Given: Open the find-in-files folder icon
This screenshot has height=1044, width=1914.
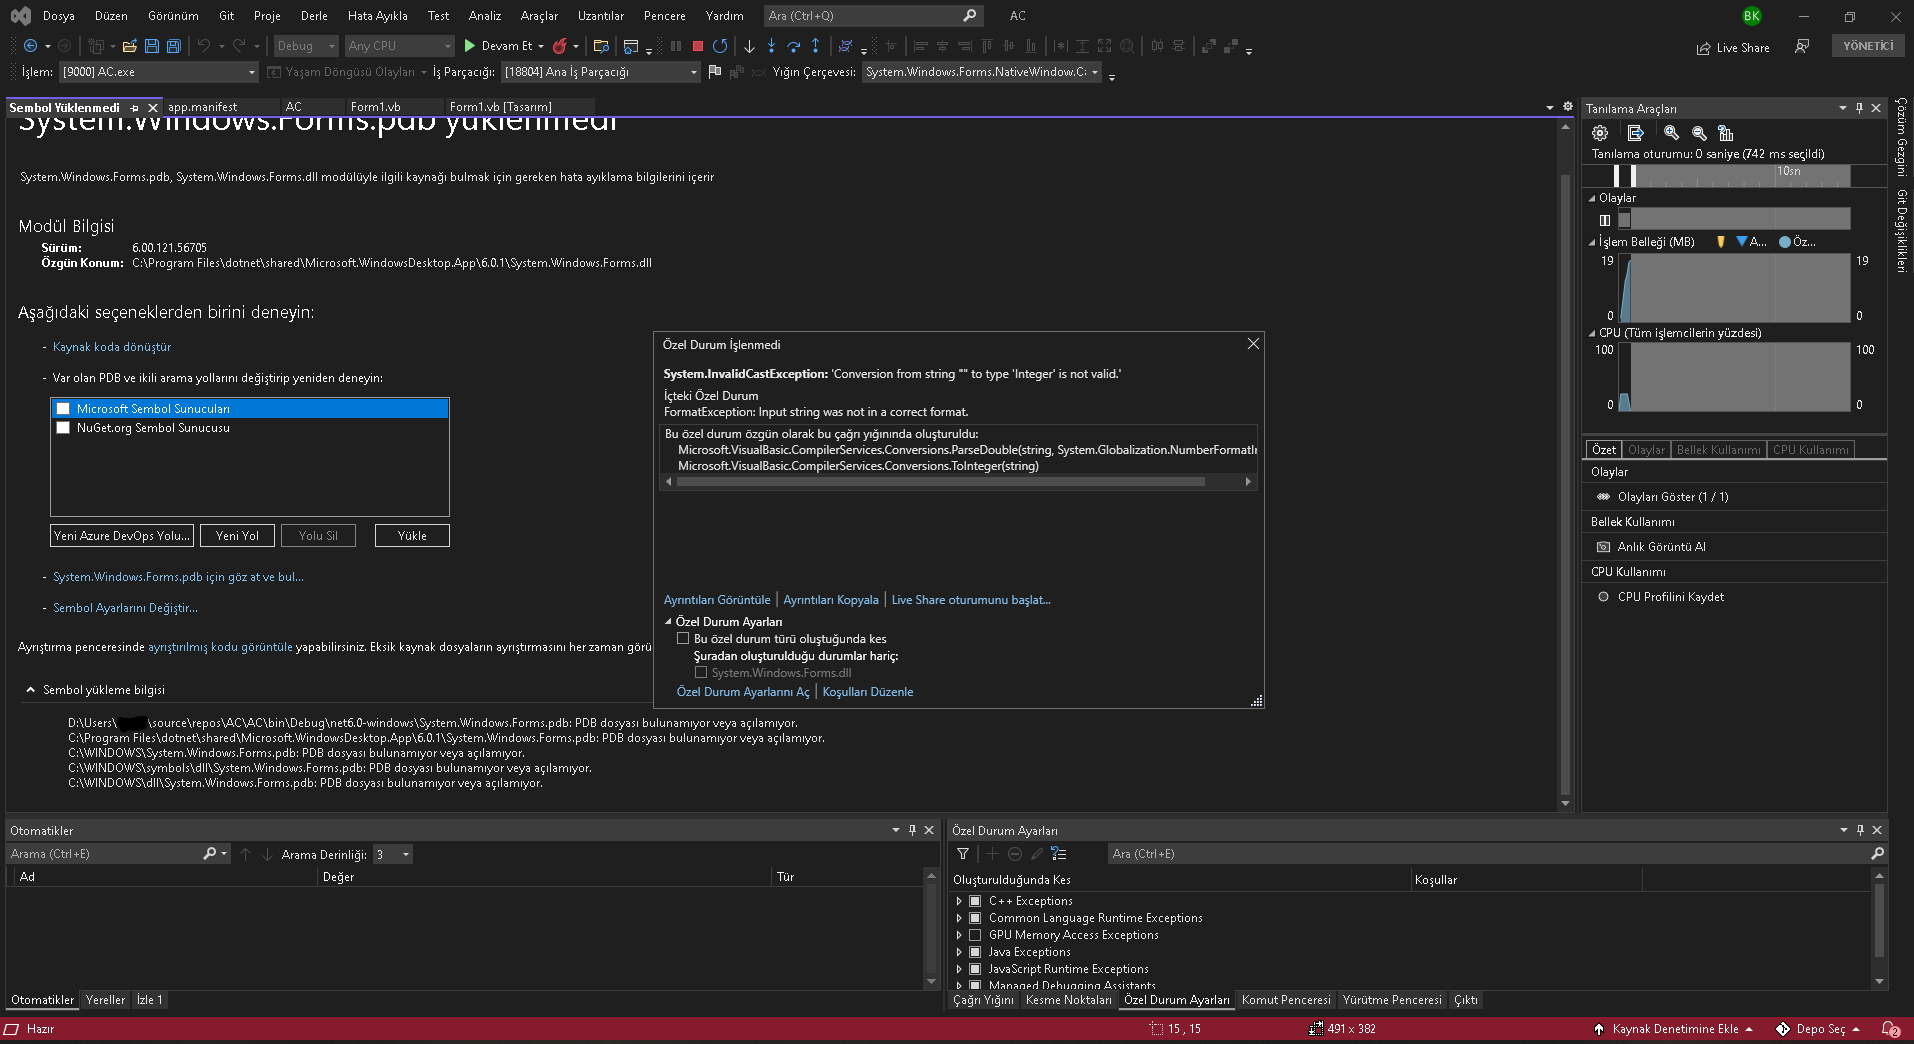Looking at the screenshot, I should pyautogui.click(x=601, y=46).
